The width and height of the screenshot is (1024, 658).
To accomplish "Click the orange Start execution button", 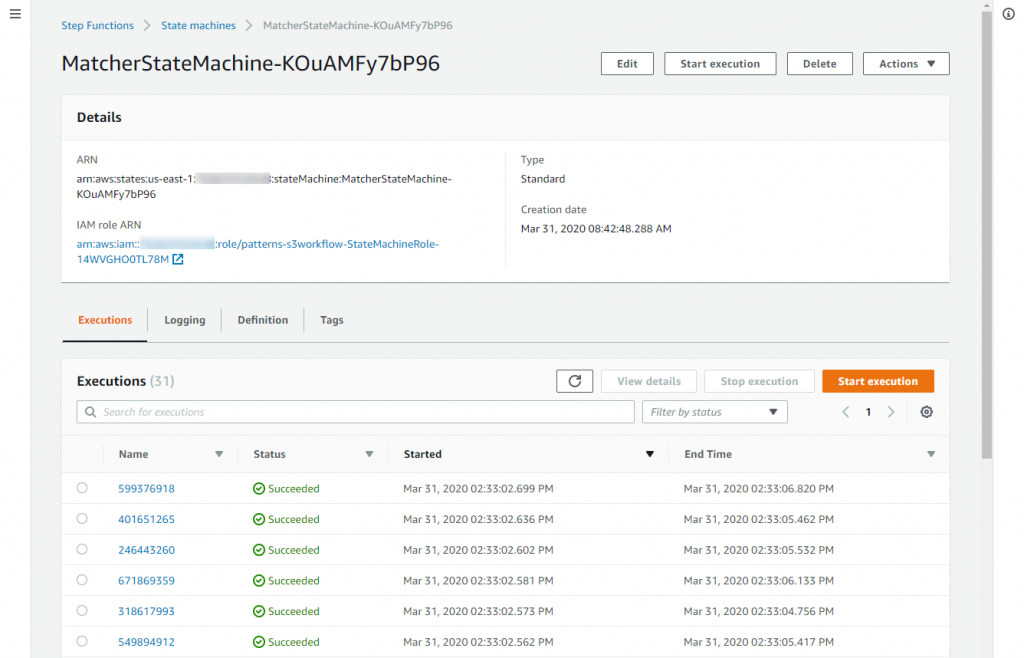I will pos(877,380).
